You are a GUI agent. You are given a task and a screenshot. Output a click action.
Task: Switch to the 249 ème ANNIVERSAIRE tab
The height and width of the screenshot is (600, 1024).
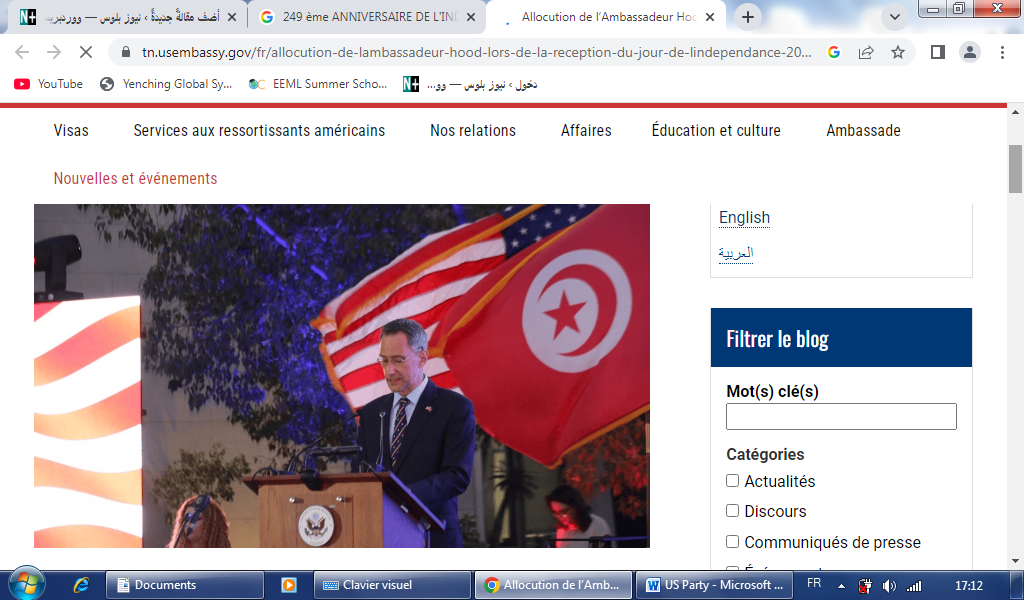point(367,17)
